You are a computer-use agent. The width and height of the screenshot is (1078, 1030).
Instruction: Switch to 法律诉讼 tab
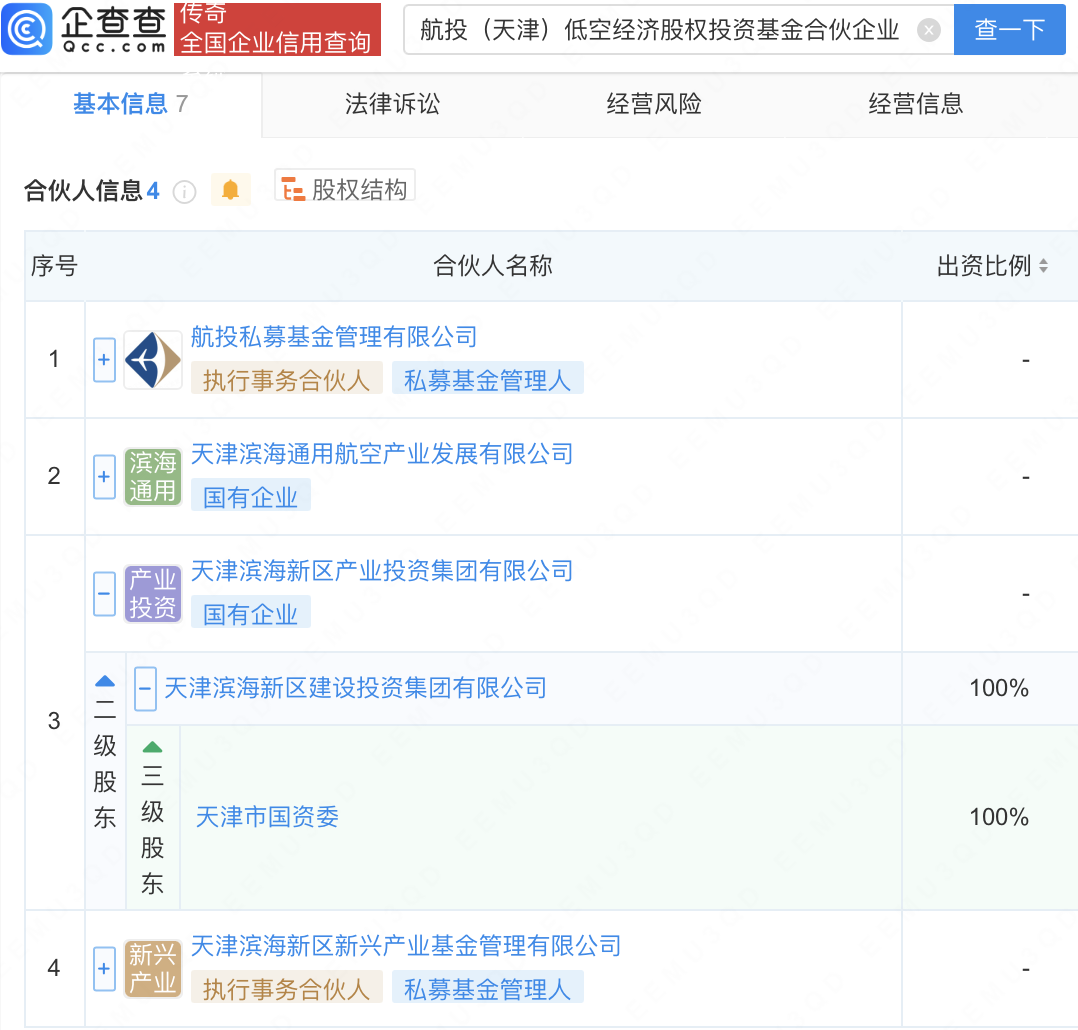tap(392, 104)
